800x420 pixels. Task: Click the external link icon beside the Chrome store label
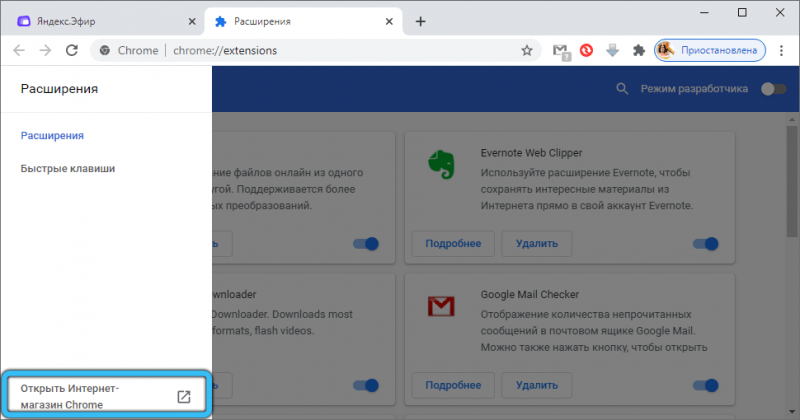pyautogui.click(x=184, y=397)
